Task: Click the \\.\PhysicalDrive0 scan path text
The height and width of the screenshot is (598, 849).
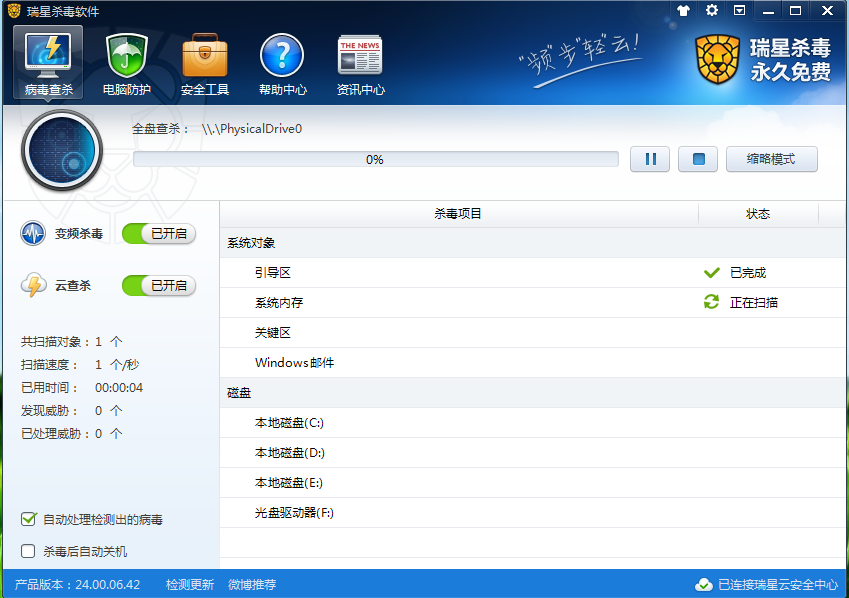Action: (252, 129)
